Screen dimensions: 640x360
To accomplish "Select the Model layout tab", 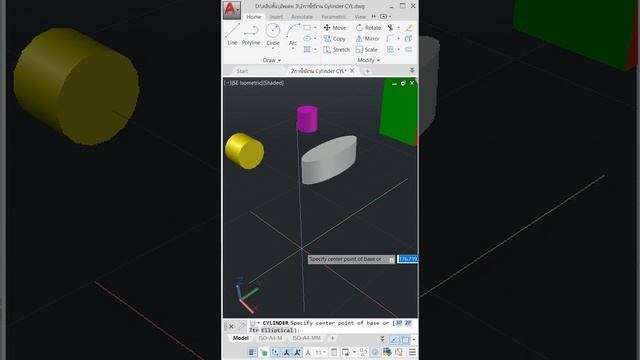I will click(x=240, y=338).
